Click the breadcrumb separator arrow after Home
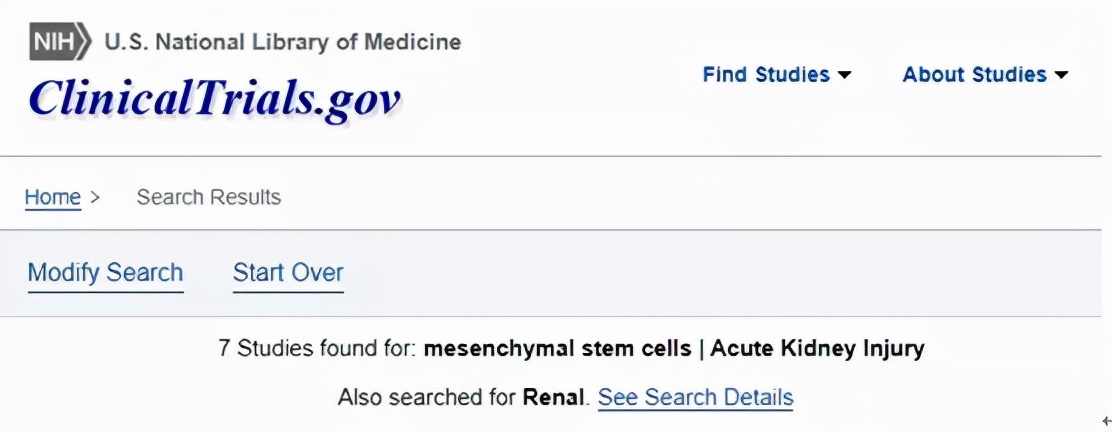The image size is (1112, 432). point(95,197)
